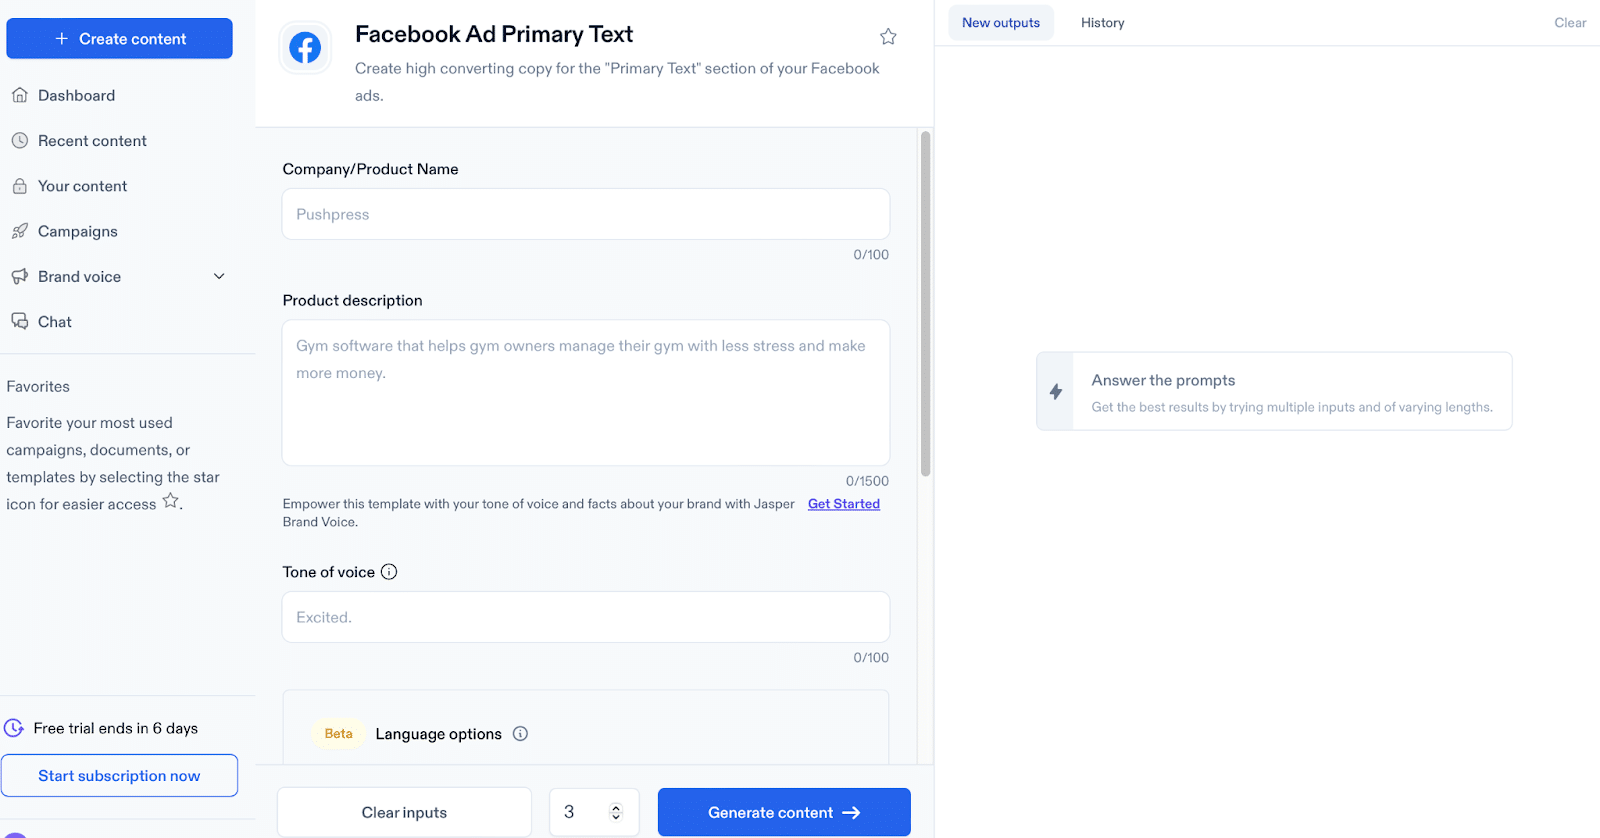Click the Language options label
Image resolution: width=1600 pixels, height=838 pixels.
(x=438, y=734)
